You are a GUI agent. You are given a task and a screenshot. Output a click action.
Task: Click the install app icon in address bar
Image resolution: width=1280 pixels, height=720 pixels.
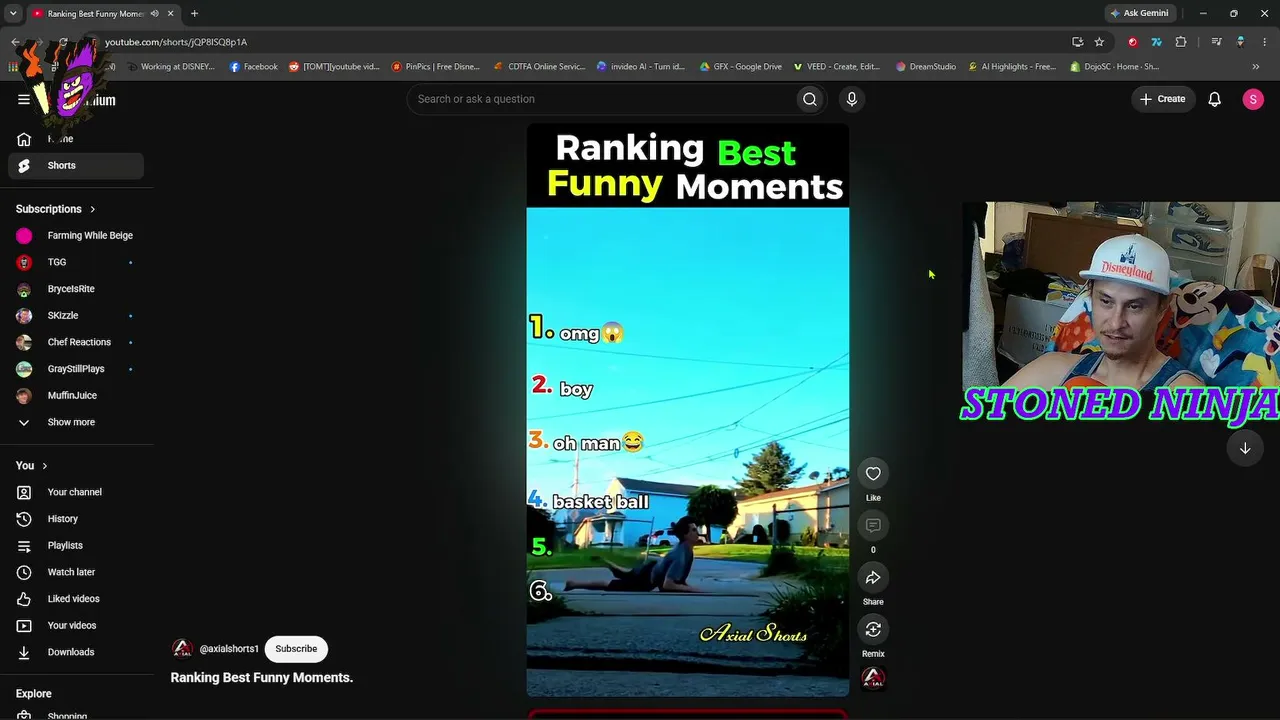(1077, 42)
